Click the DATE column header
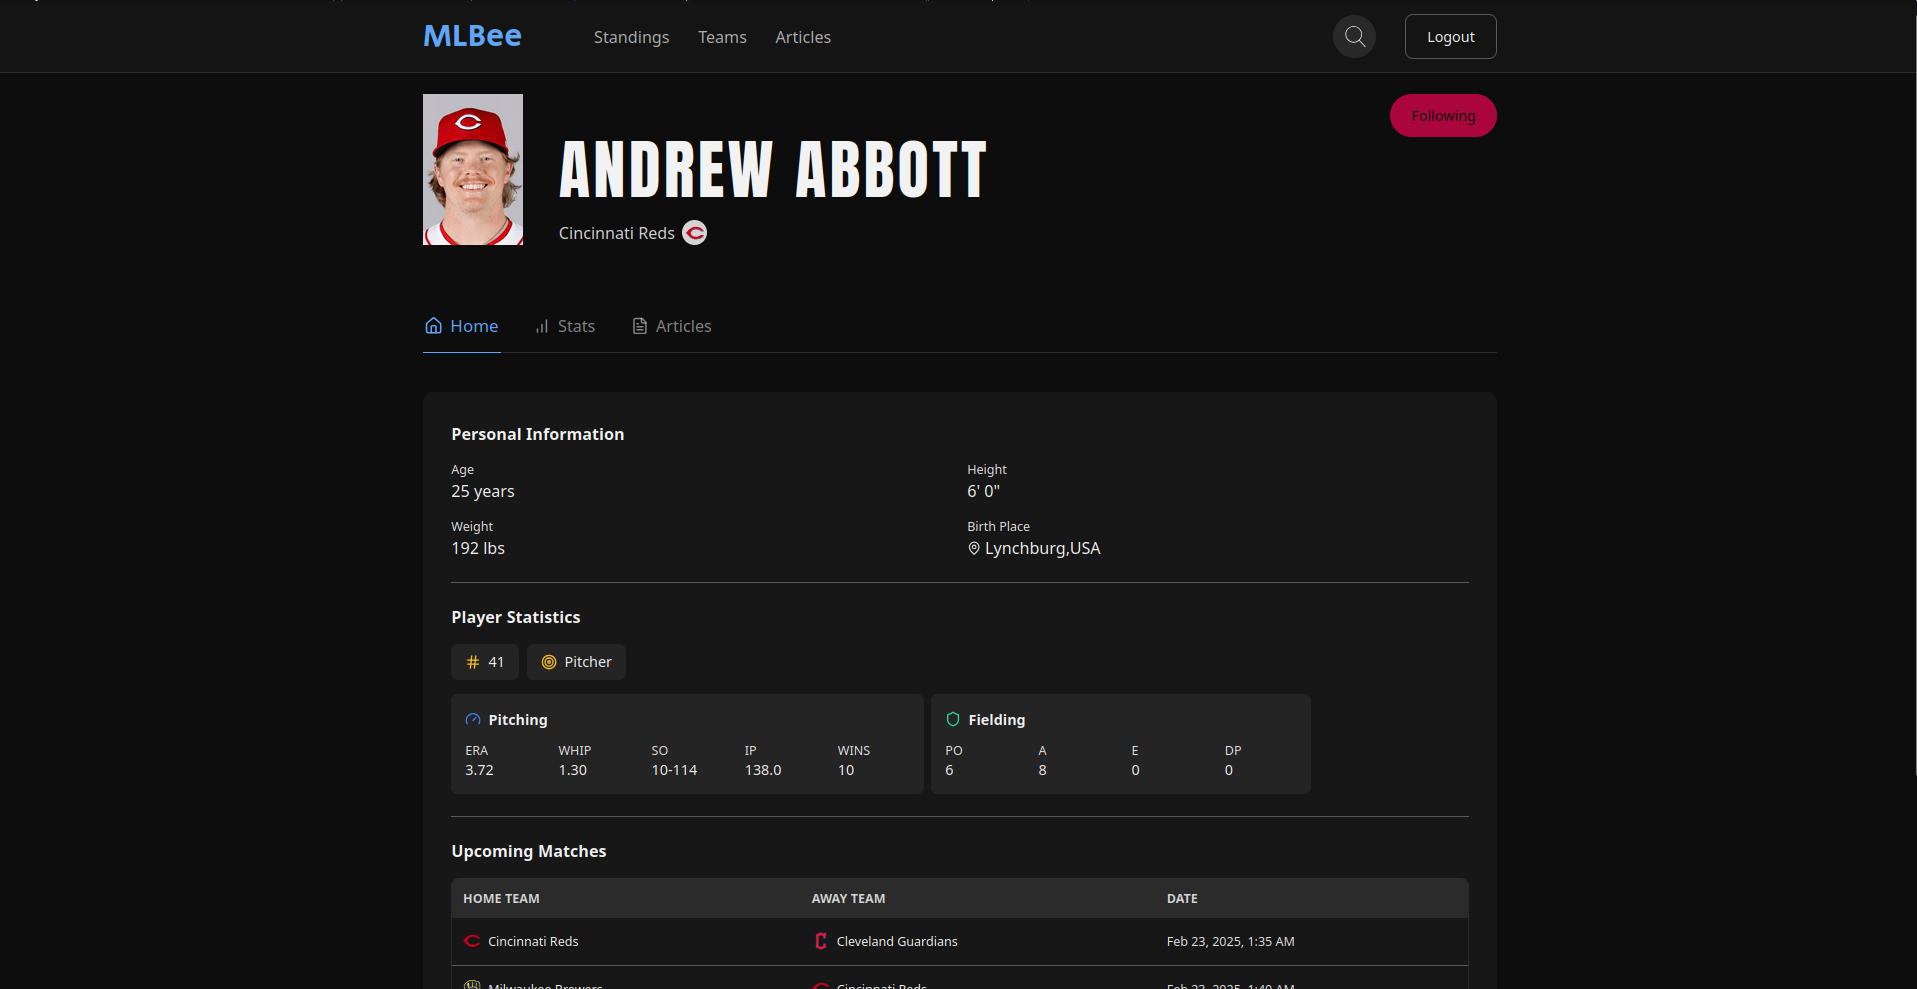 1182,899
